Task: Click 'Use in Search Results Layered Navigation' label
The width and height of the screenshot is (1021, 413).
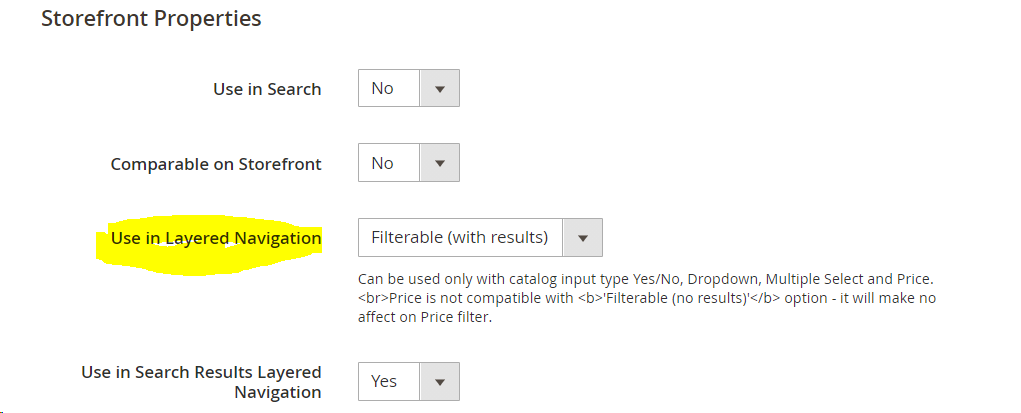Action: coord(201,382)
